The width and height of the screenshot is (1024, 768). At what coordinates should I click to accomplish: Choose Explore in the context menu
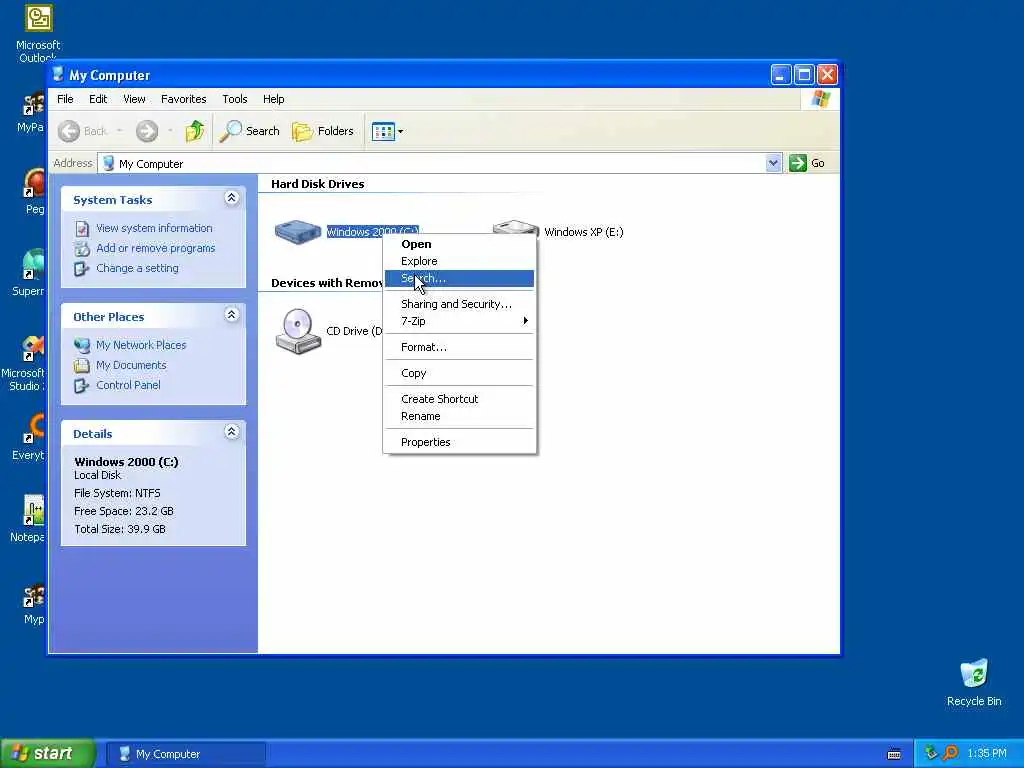459,261
